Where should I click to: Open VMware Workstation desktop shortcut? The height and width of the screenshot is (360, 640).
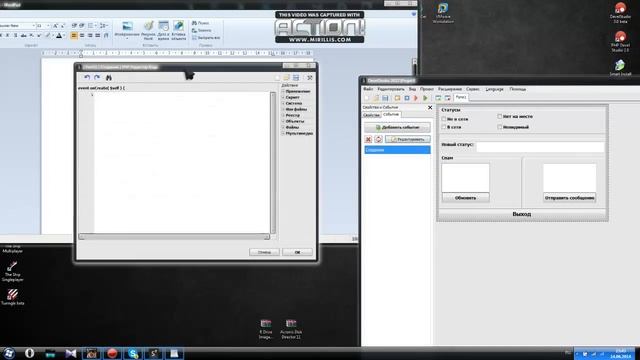coord(443,13)
